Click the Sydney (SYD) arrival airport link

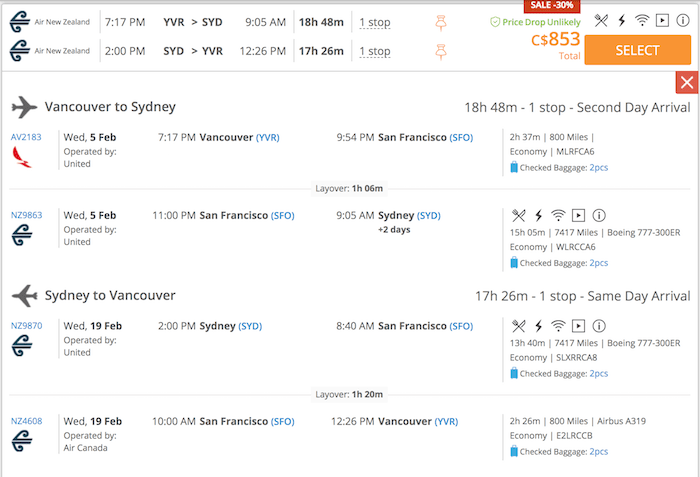pos(428,215)
